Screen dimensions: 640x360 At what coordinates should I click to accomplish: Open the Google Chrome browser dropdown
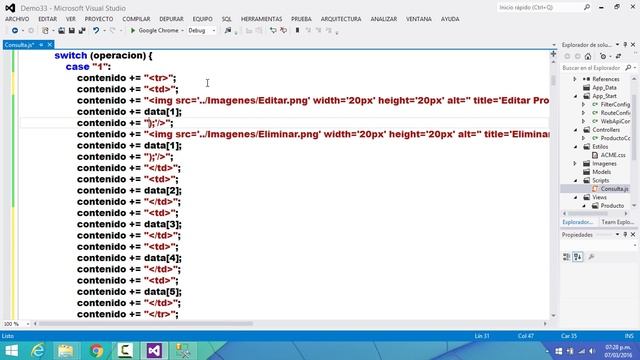(182, 31)
